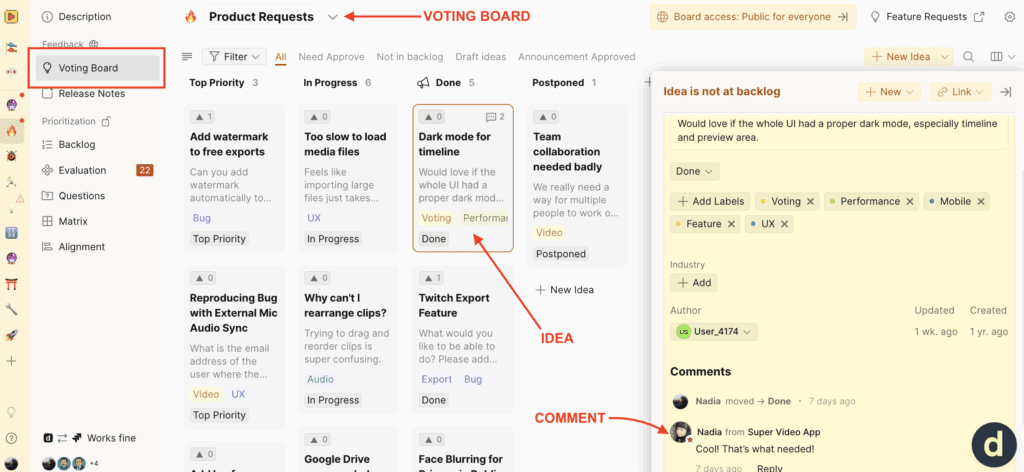Open the rocket workspace icon
The width and height of the screenshot is (1024, 472).
12,336
